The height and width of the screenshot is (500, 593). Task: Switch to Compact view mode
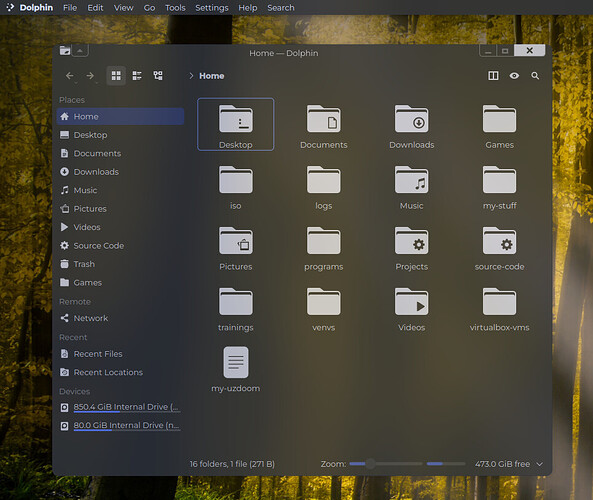[x=137, y=76]
